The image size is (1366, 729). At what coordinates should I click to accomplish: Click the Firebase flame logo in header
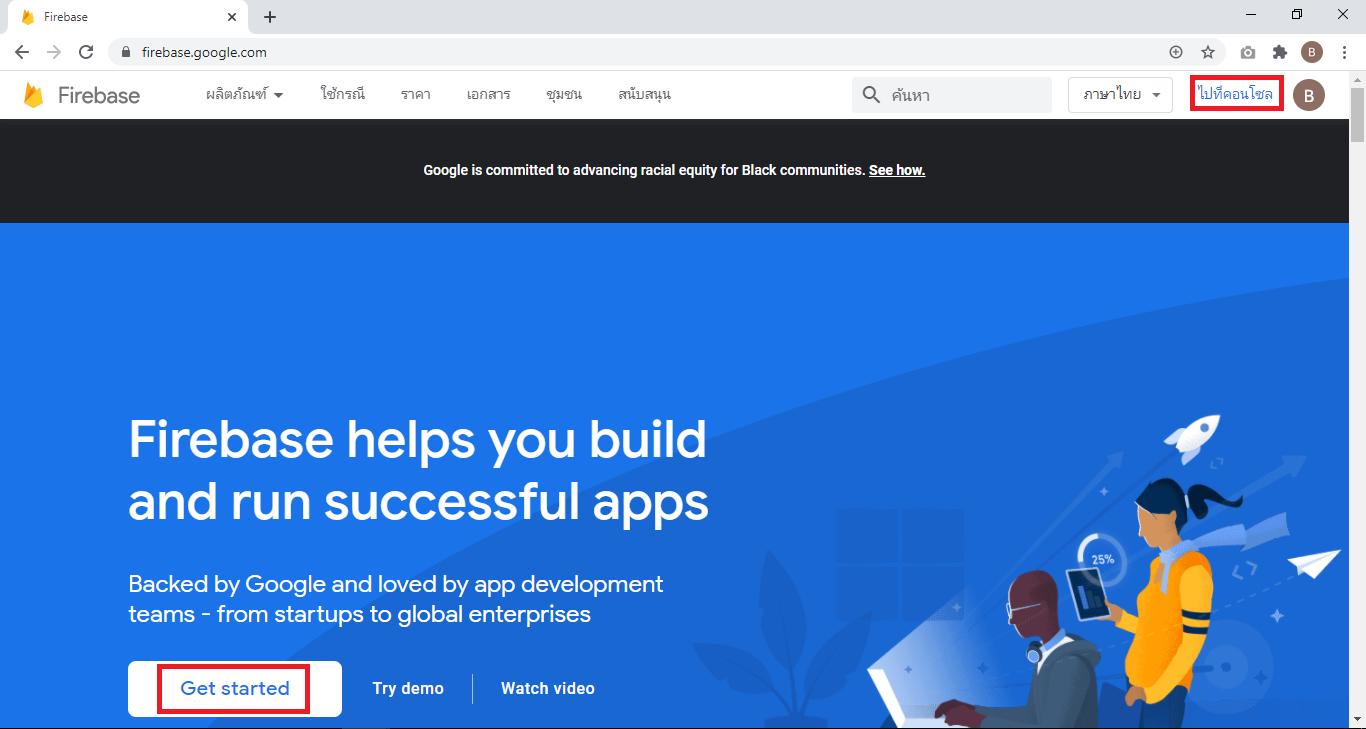point(34,95)
